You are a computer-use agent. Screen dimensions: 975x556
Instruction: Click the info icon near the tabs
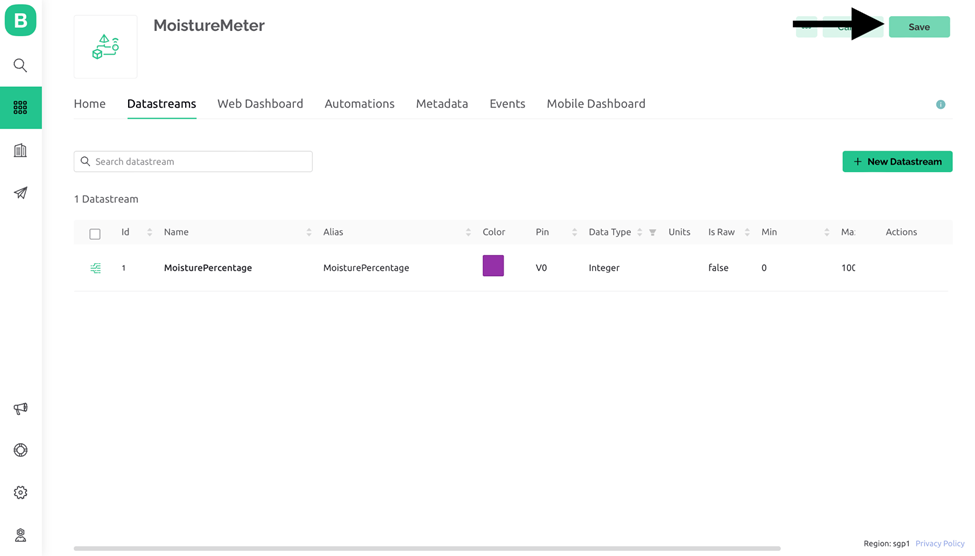(941, 104)
